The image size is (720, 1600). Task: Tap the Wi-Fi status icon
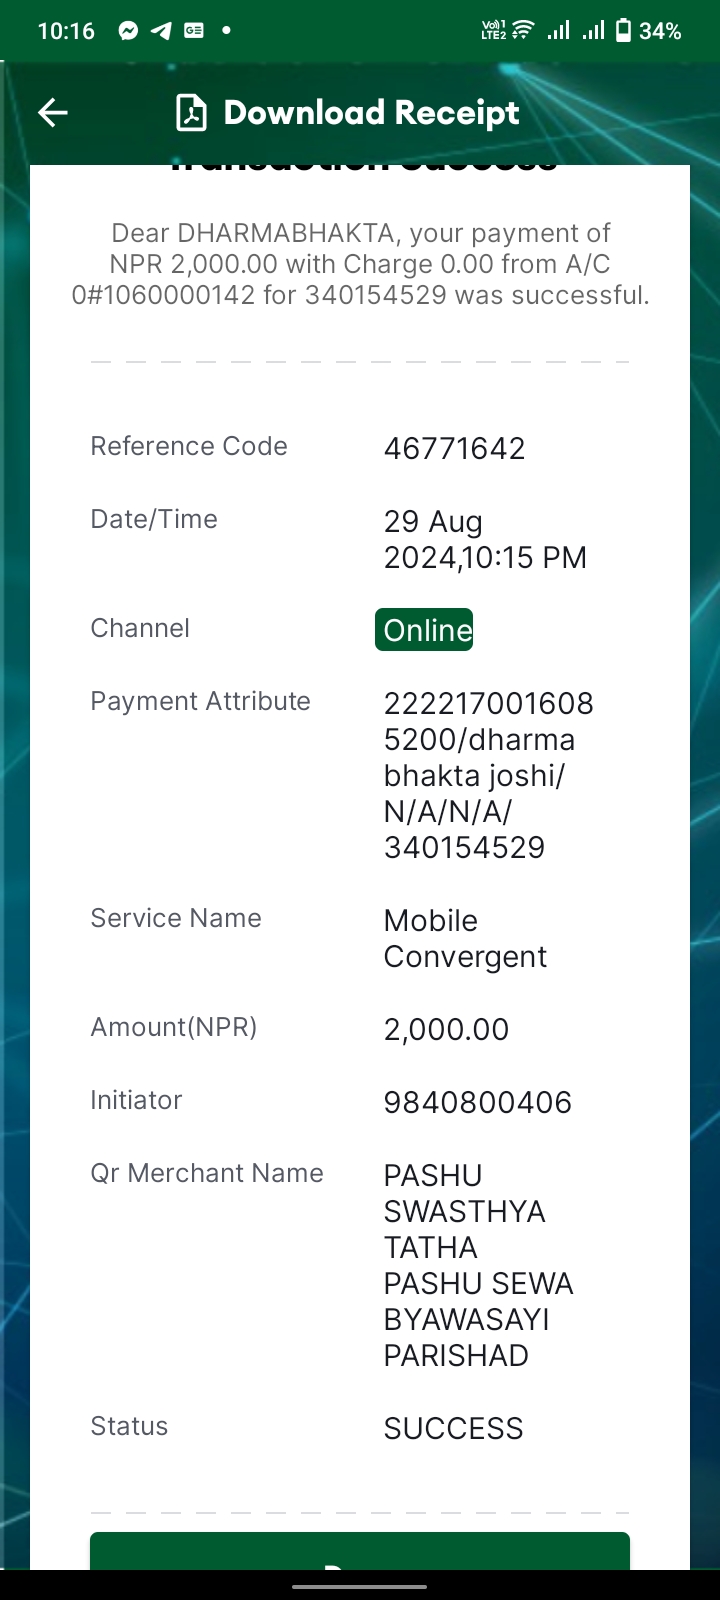[x=522, y=31]
